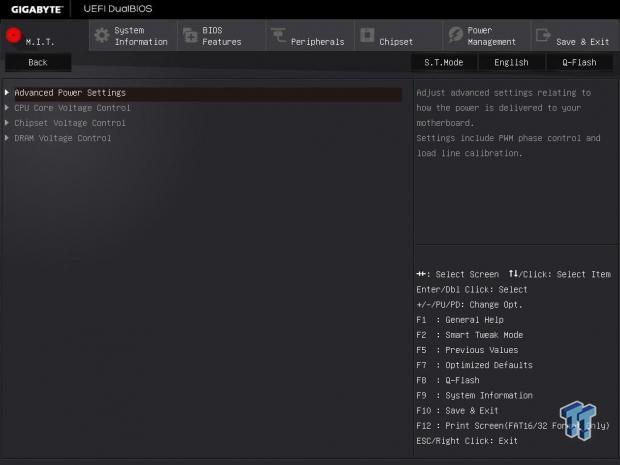Click the Chipset chip icon
Viewport: 620px width, 465px height.
(x=366, y=36)
